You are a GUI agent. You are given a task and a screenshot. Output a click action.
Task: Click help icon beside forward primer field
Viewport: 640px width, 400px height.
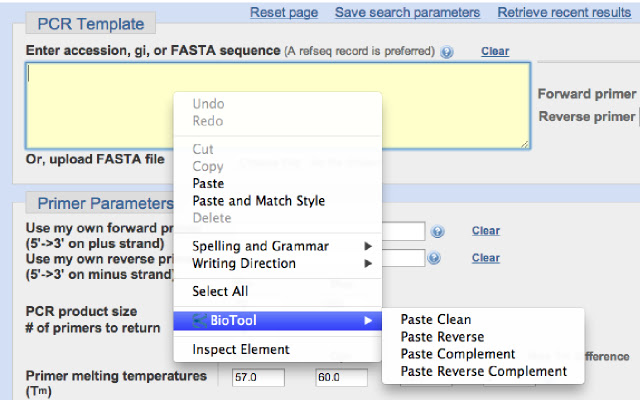pyautogui.click(x=437, y=231)
